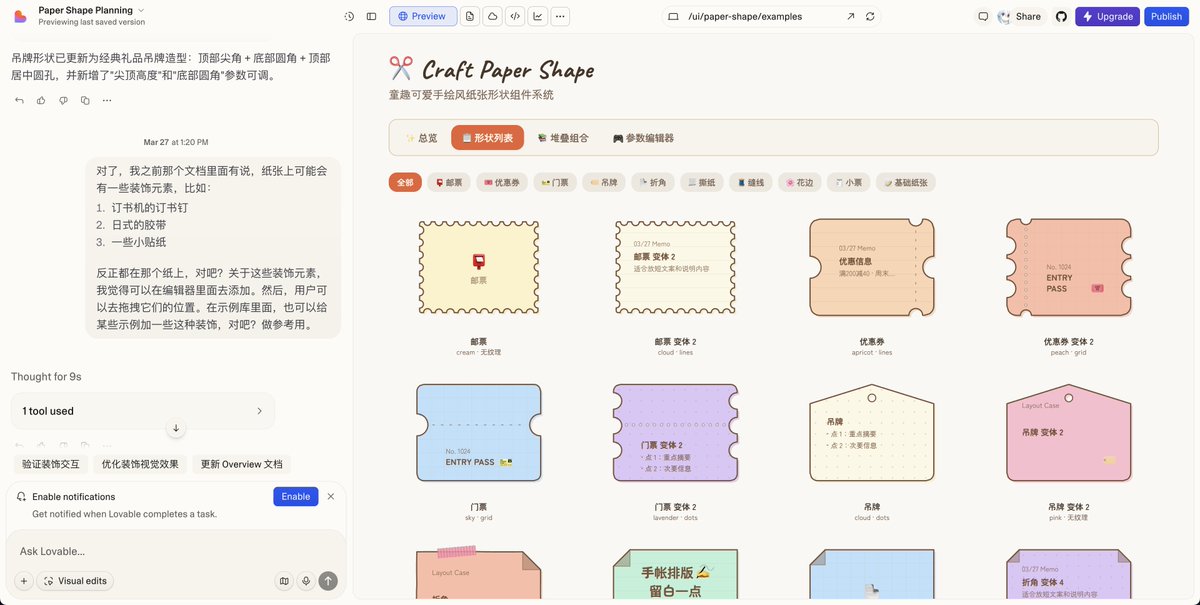1200x605 pixels.
Task: Switch to the 形状列表 tab
Action: click(x=488, y=138)
